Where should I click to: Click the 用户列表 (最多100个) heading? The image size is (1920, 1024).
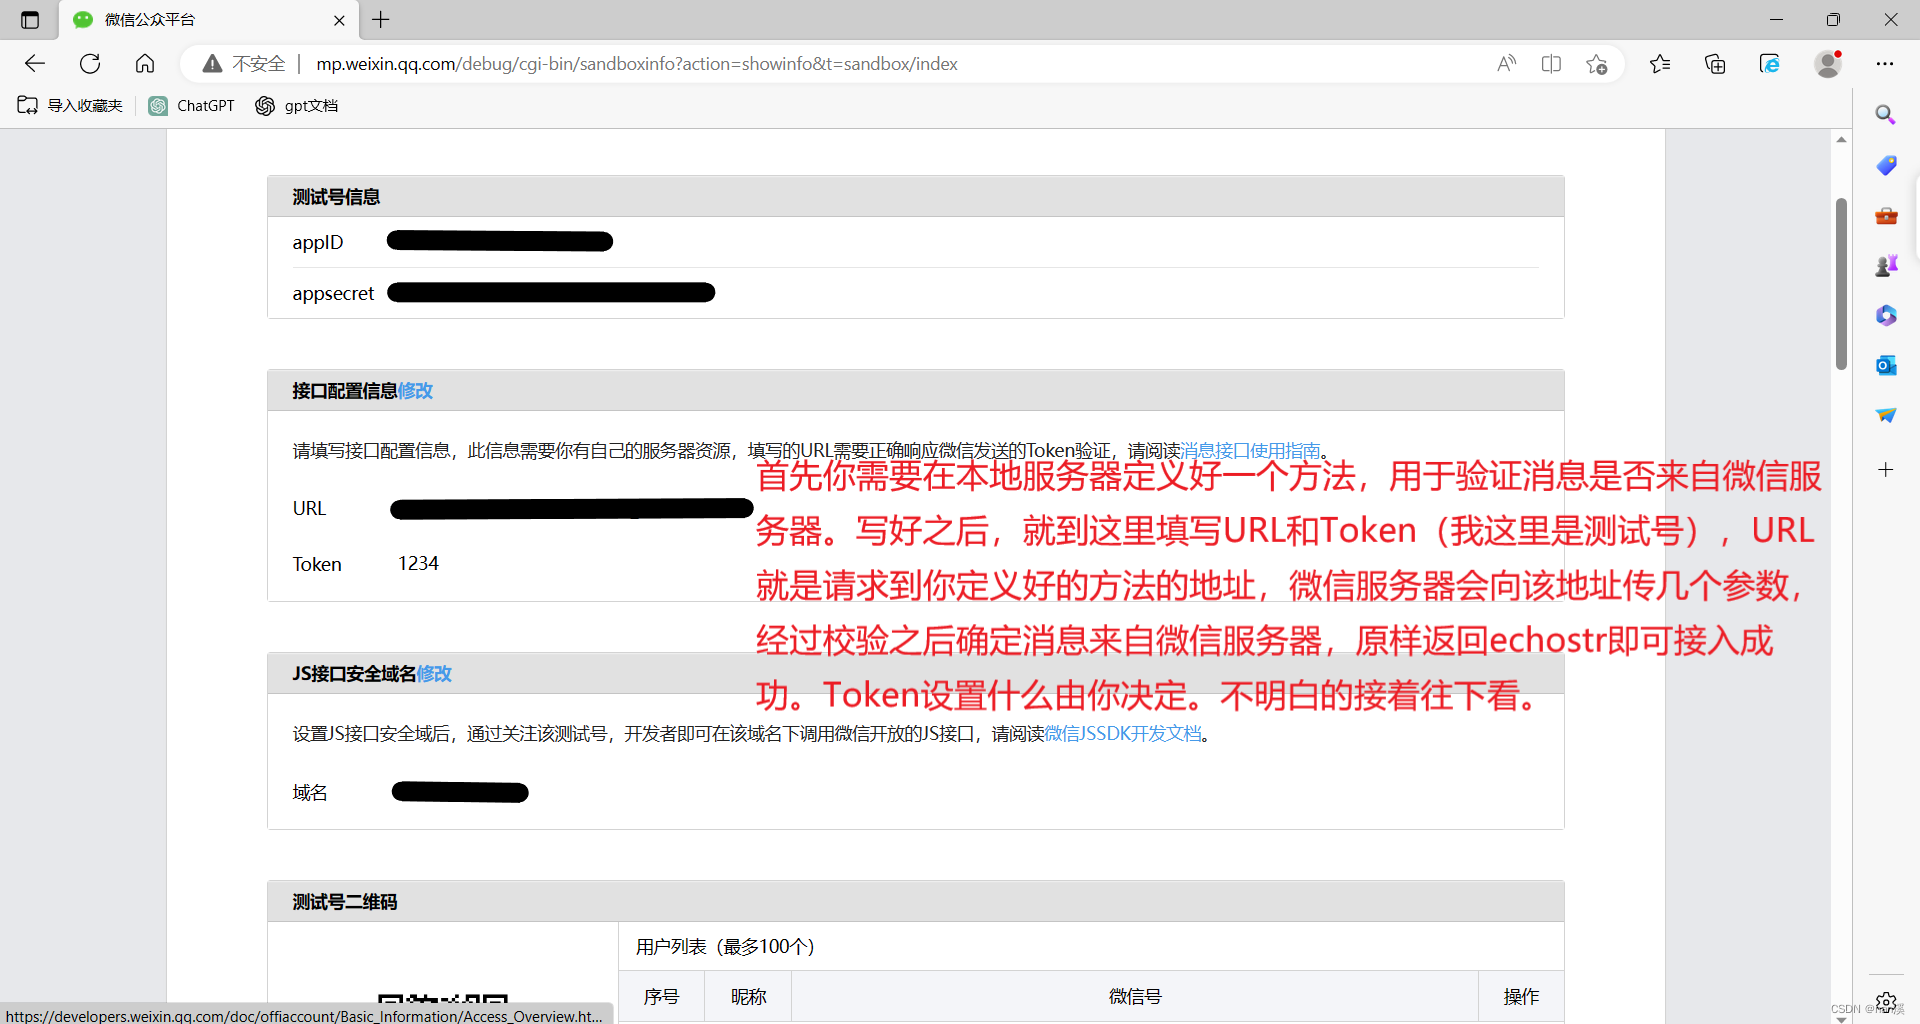726,947
